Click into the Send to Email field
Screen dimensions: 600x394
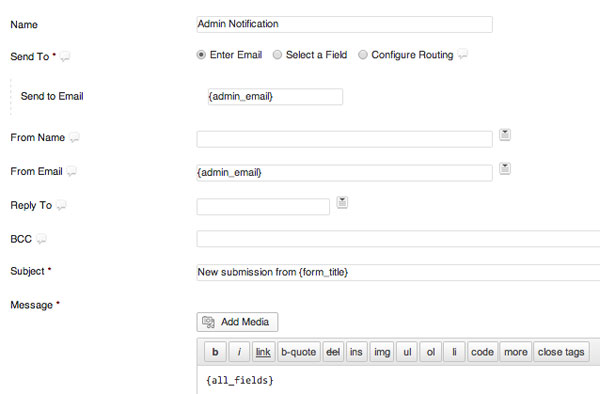coord(275,97)
